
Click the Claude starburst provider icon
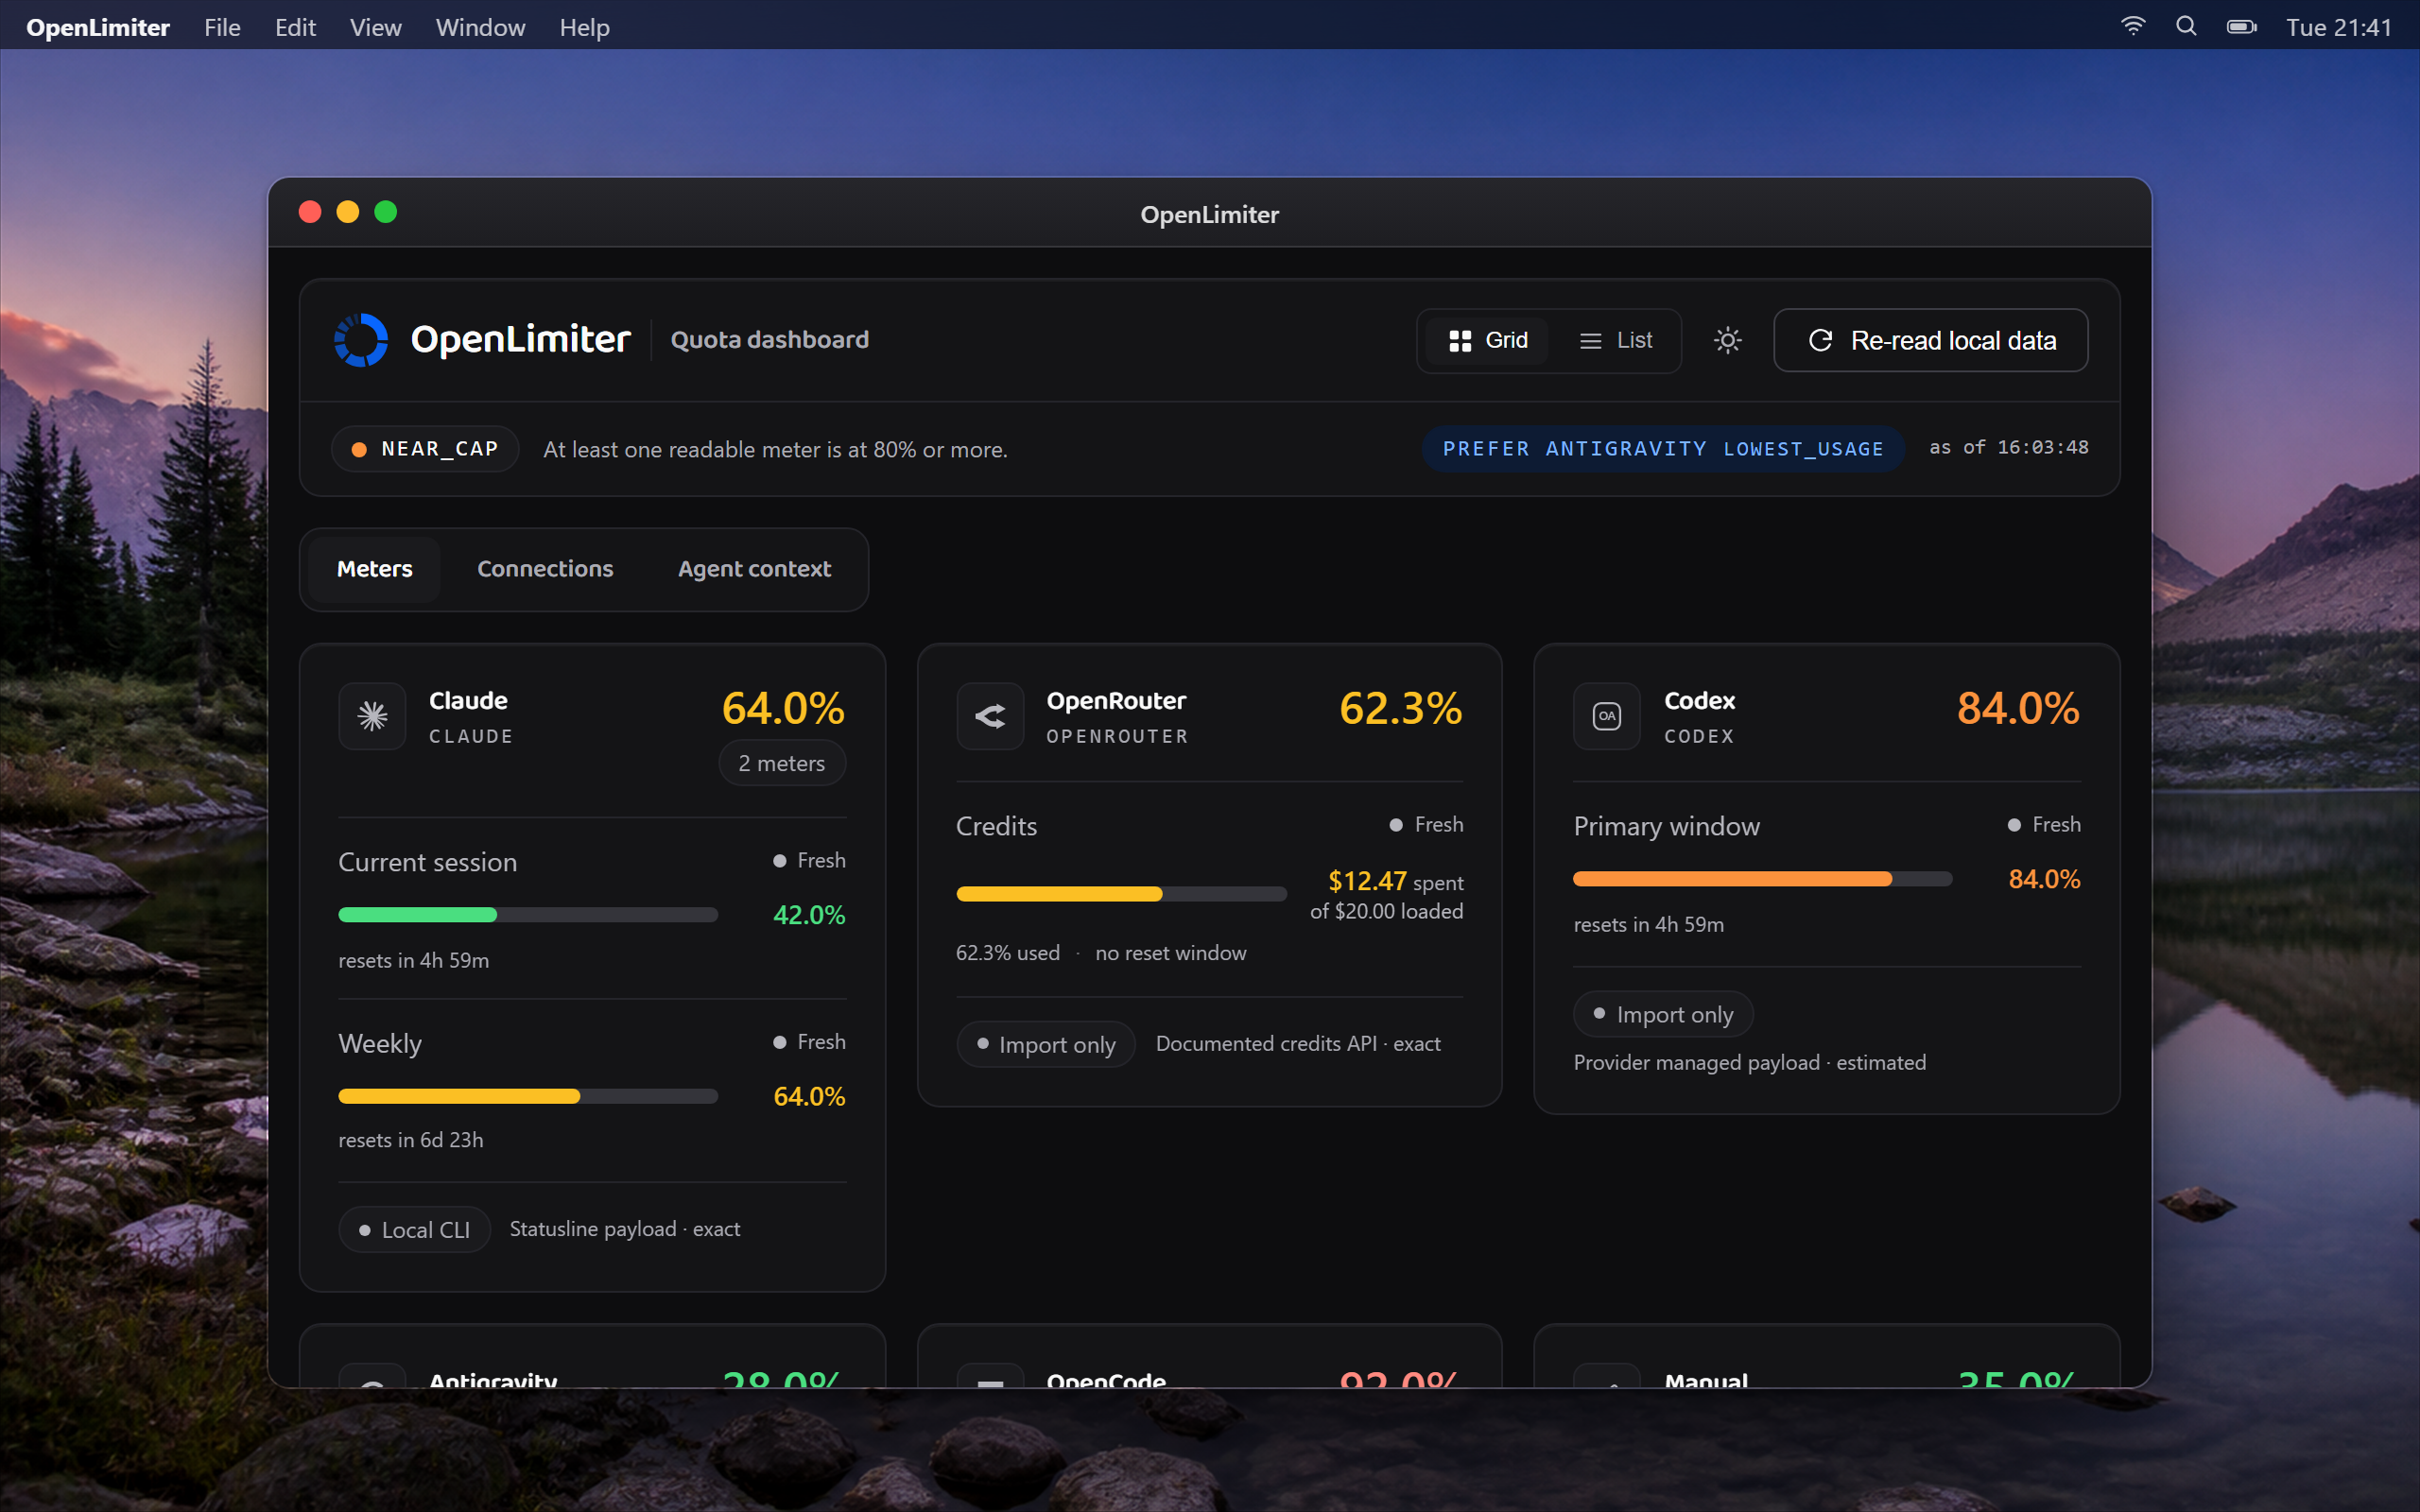pos(372,716)
